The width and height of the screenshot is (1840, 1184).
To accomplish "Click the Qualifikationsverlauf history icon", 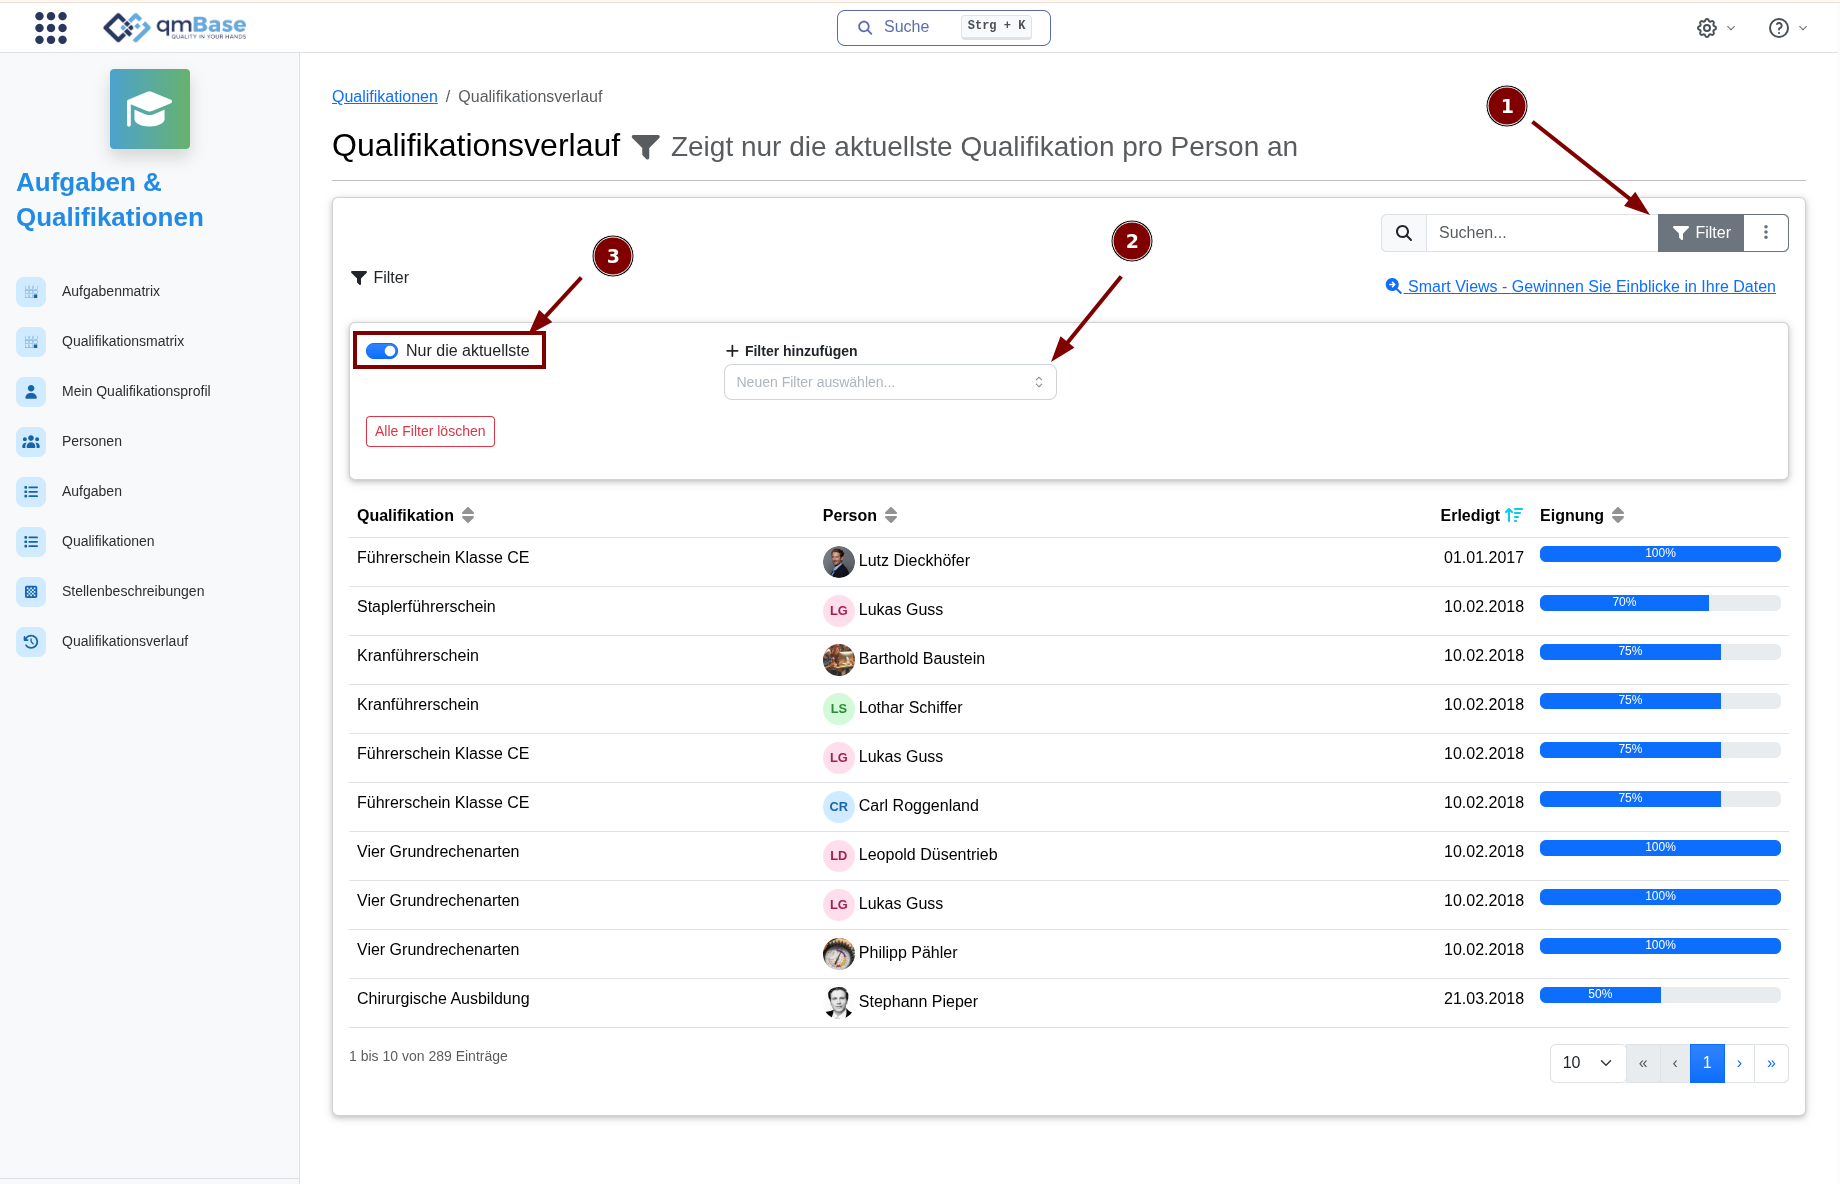I will (31, 642).
